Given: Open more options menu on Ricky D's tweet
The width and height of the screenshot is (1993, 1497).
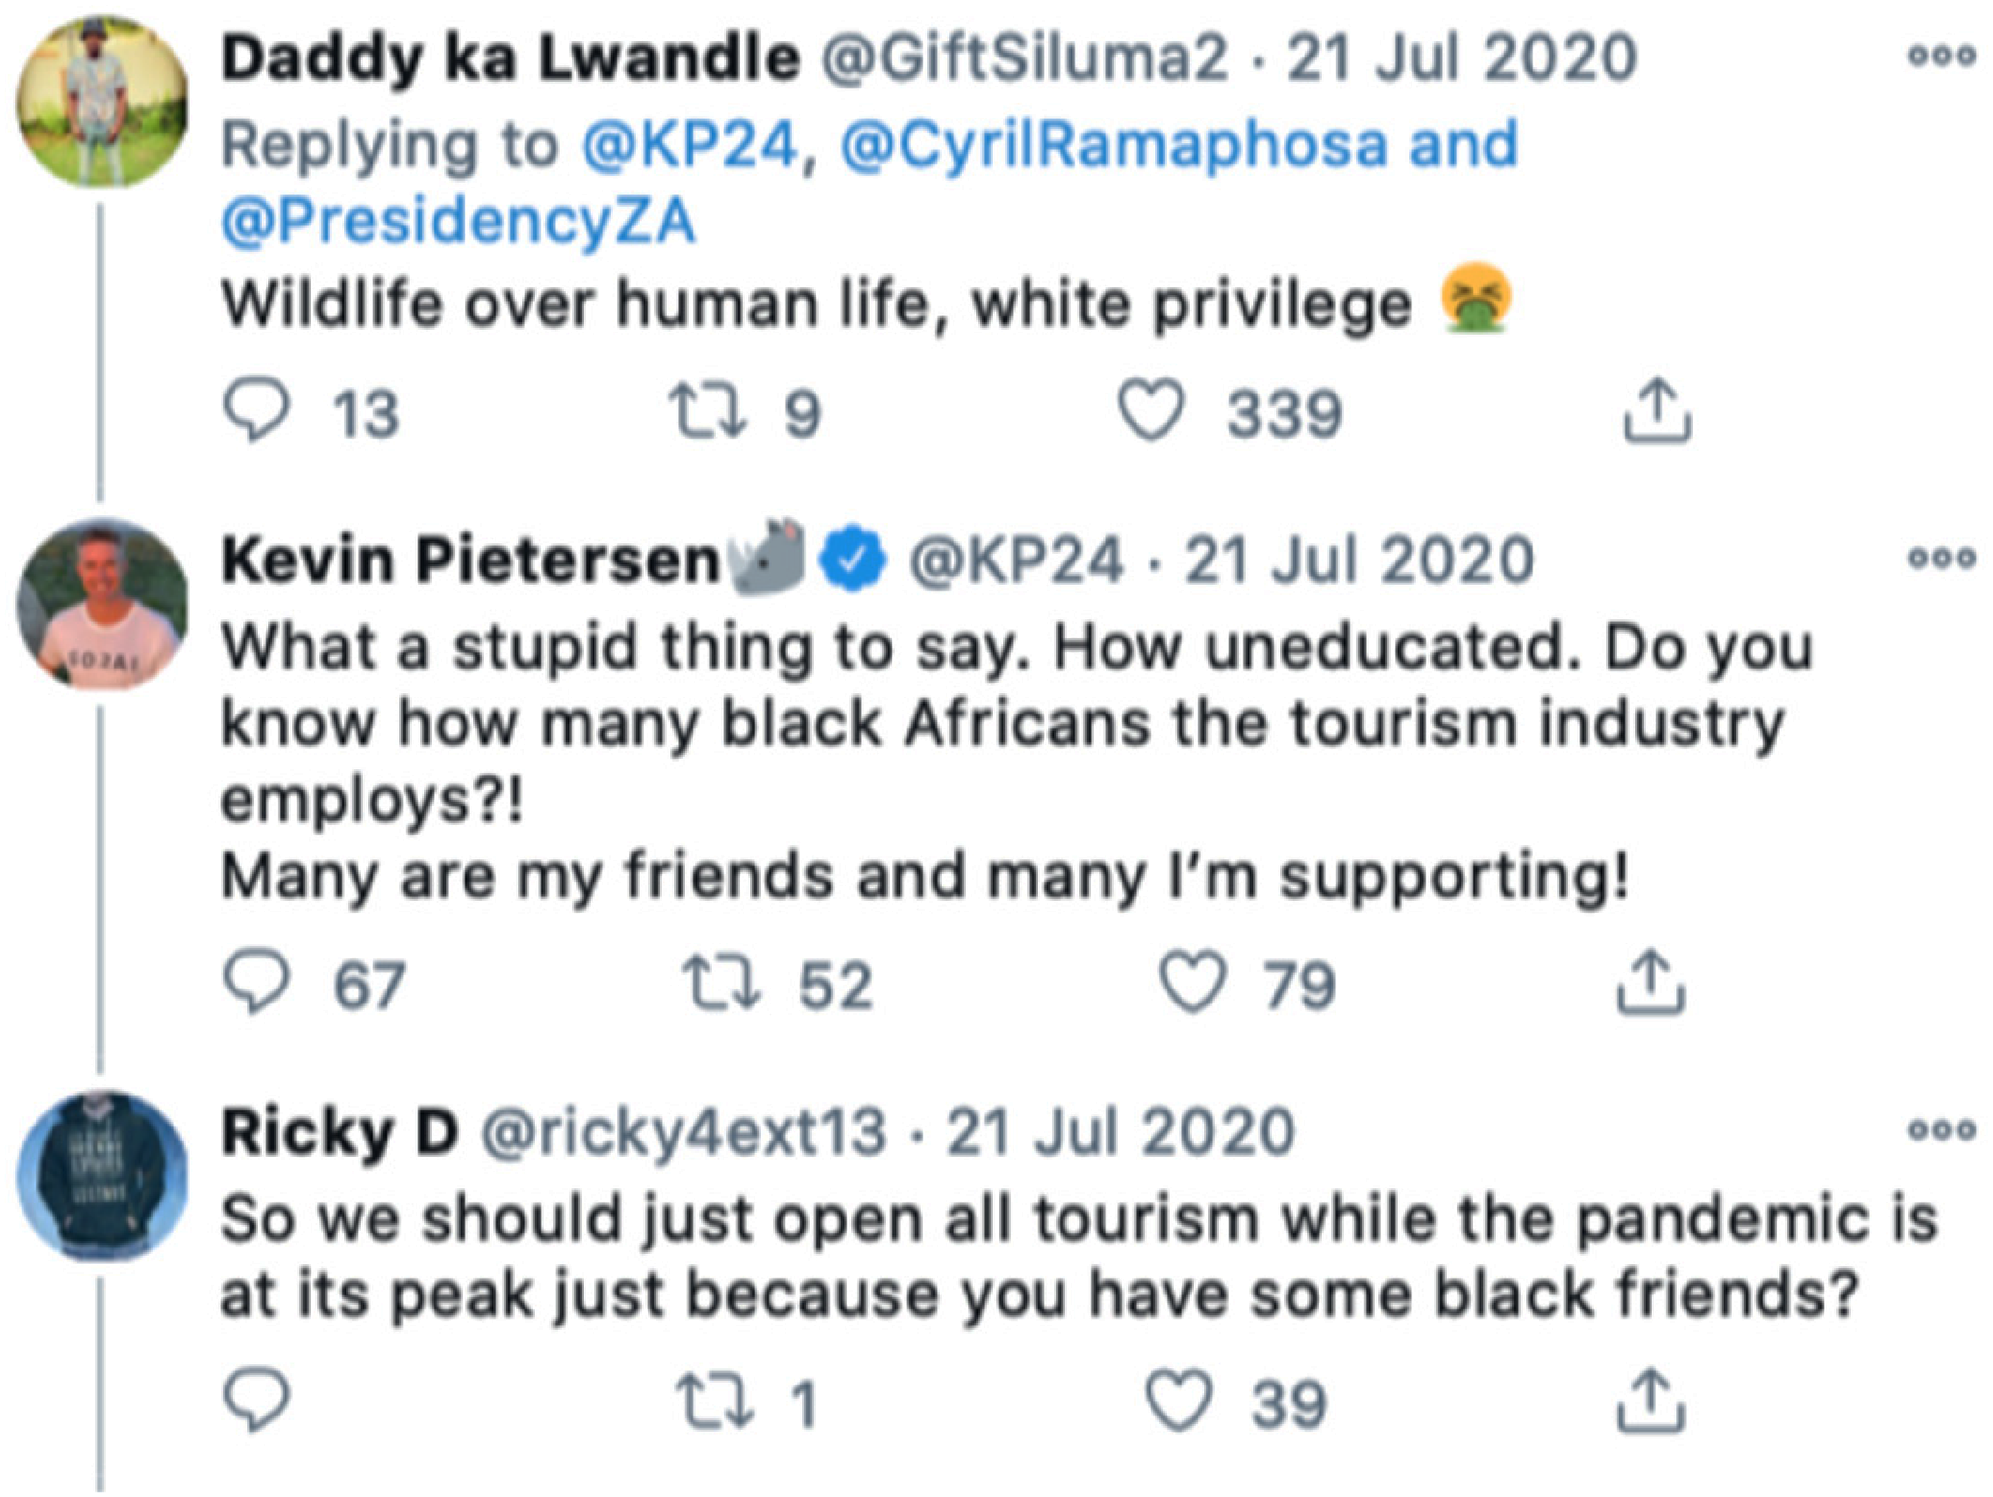Looking at the screenshot, I should (1941, 1130).
